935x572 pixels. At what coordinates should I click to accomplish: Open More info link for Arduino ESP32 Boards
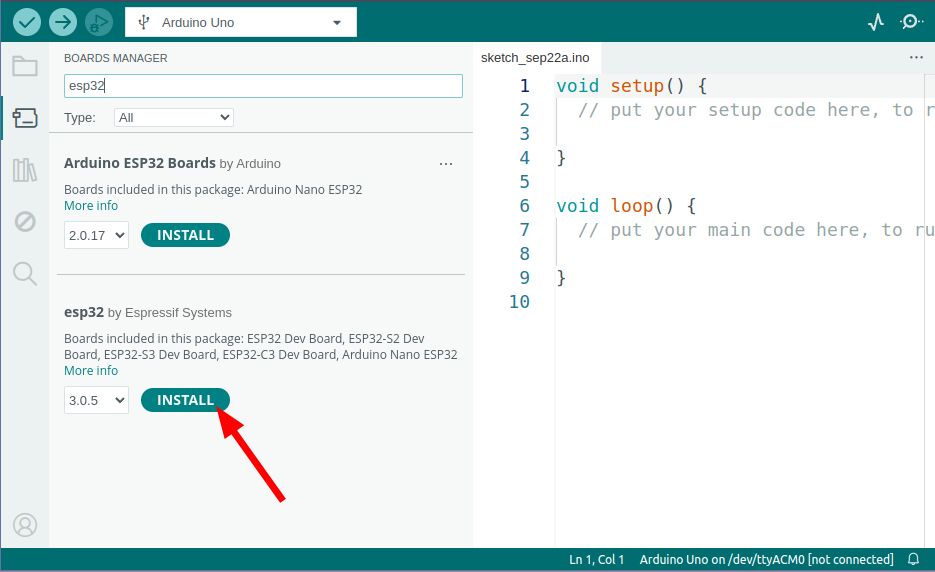tap(91, 206)
